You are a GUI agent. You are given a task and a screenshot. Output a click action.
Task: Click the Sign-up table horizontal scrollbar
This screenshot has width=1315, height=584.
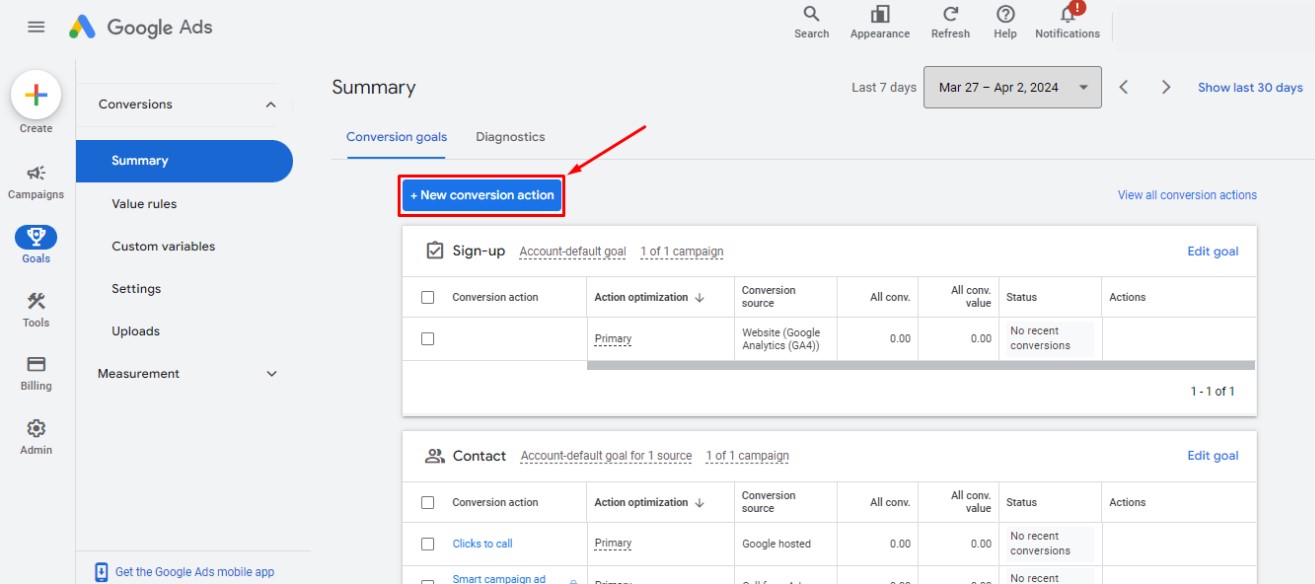click(x=920, y=366)
